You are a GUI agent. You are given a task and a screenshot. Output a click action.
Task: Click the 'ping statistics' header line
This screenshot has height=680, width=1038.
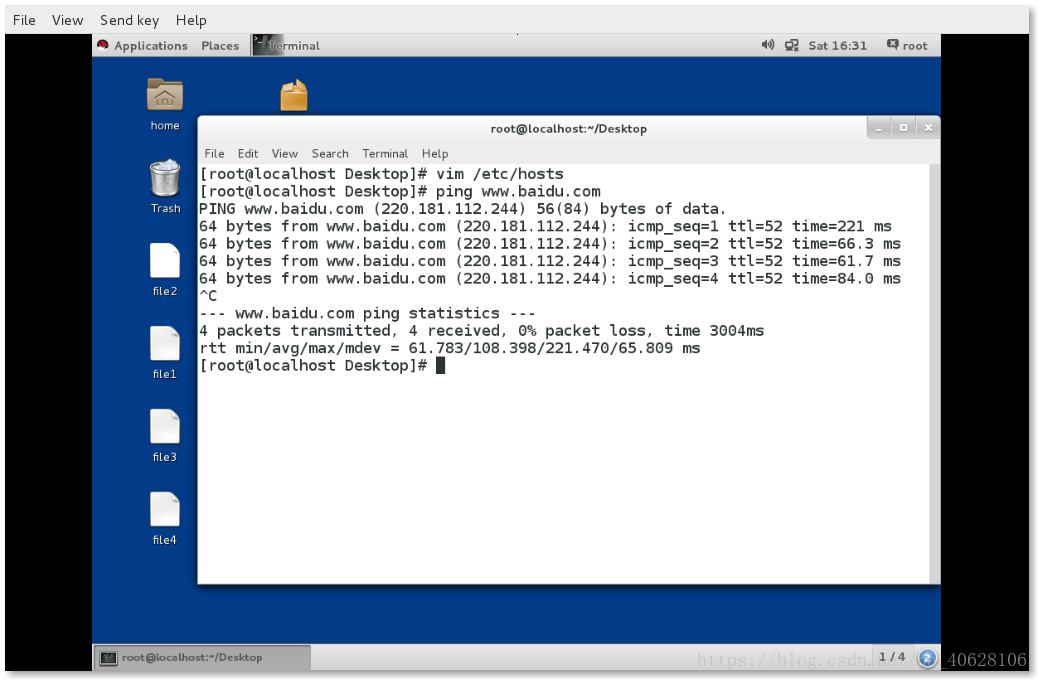(x=367, y=313)
